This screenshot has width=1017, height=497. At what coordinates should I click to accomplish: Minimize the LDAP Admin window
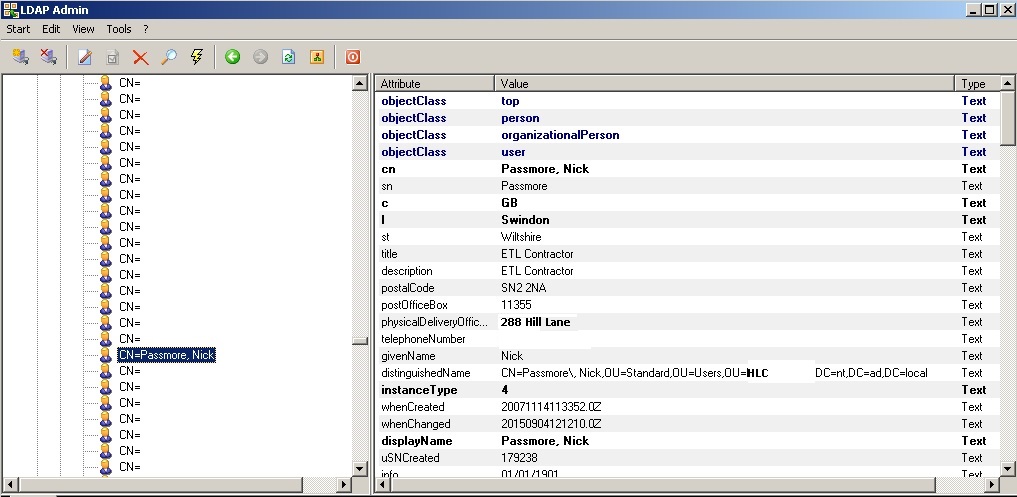pyautogui.click(x=974, y=10)
